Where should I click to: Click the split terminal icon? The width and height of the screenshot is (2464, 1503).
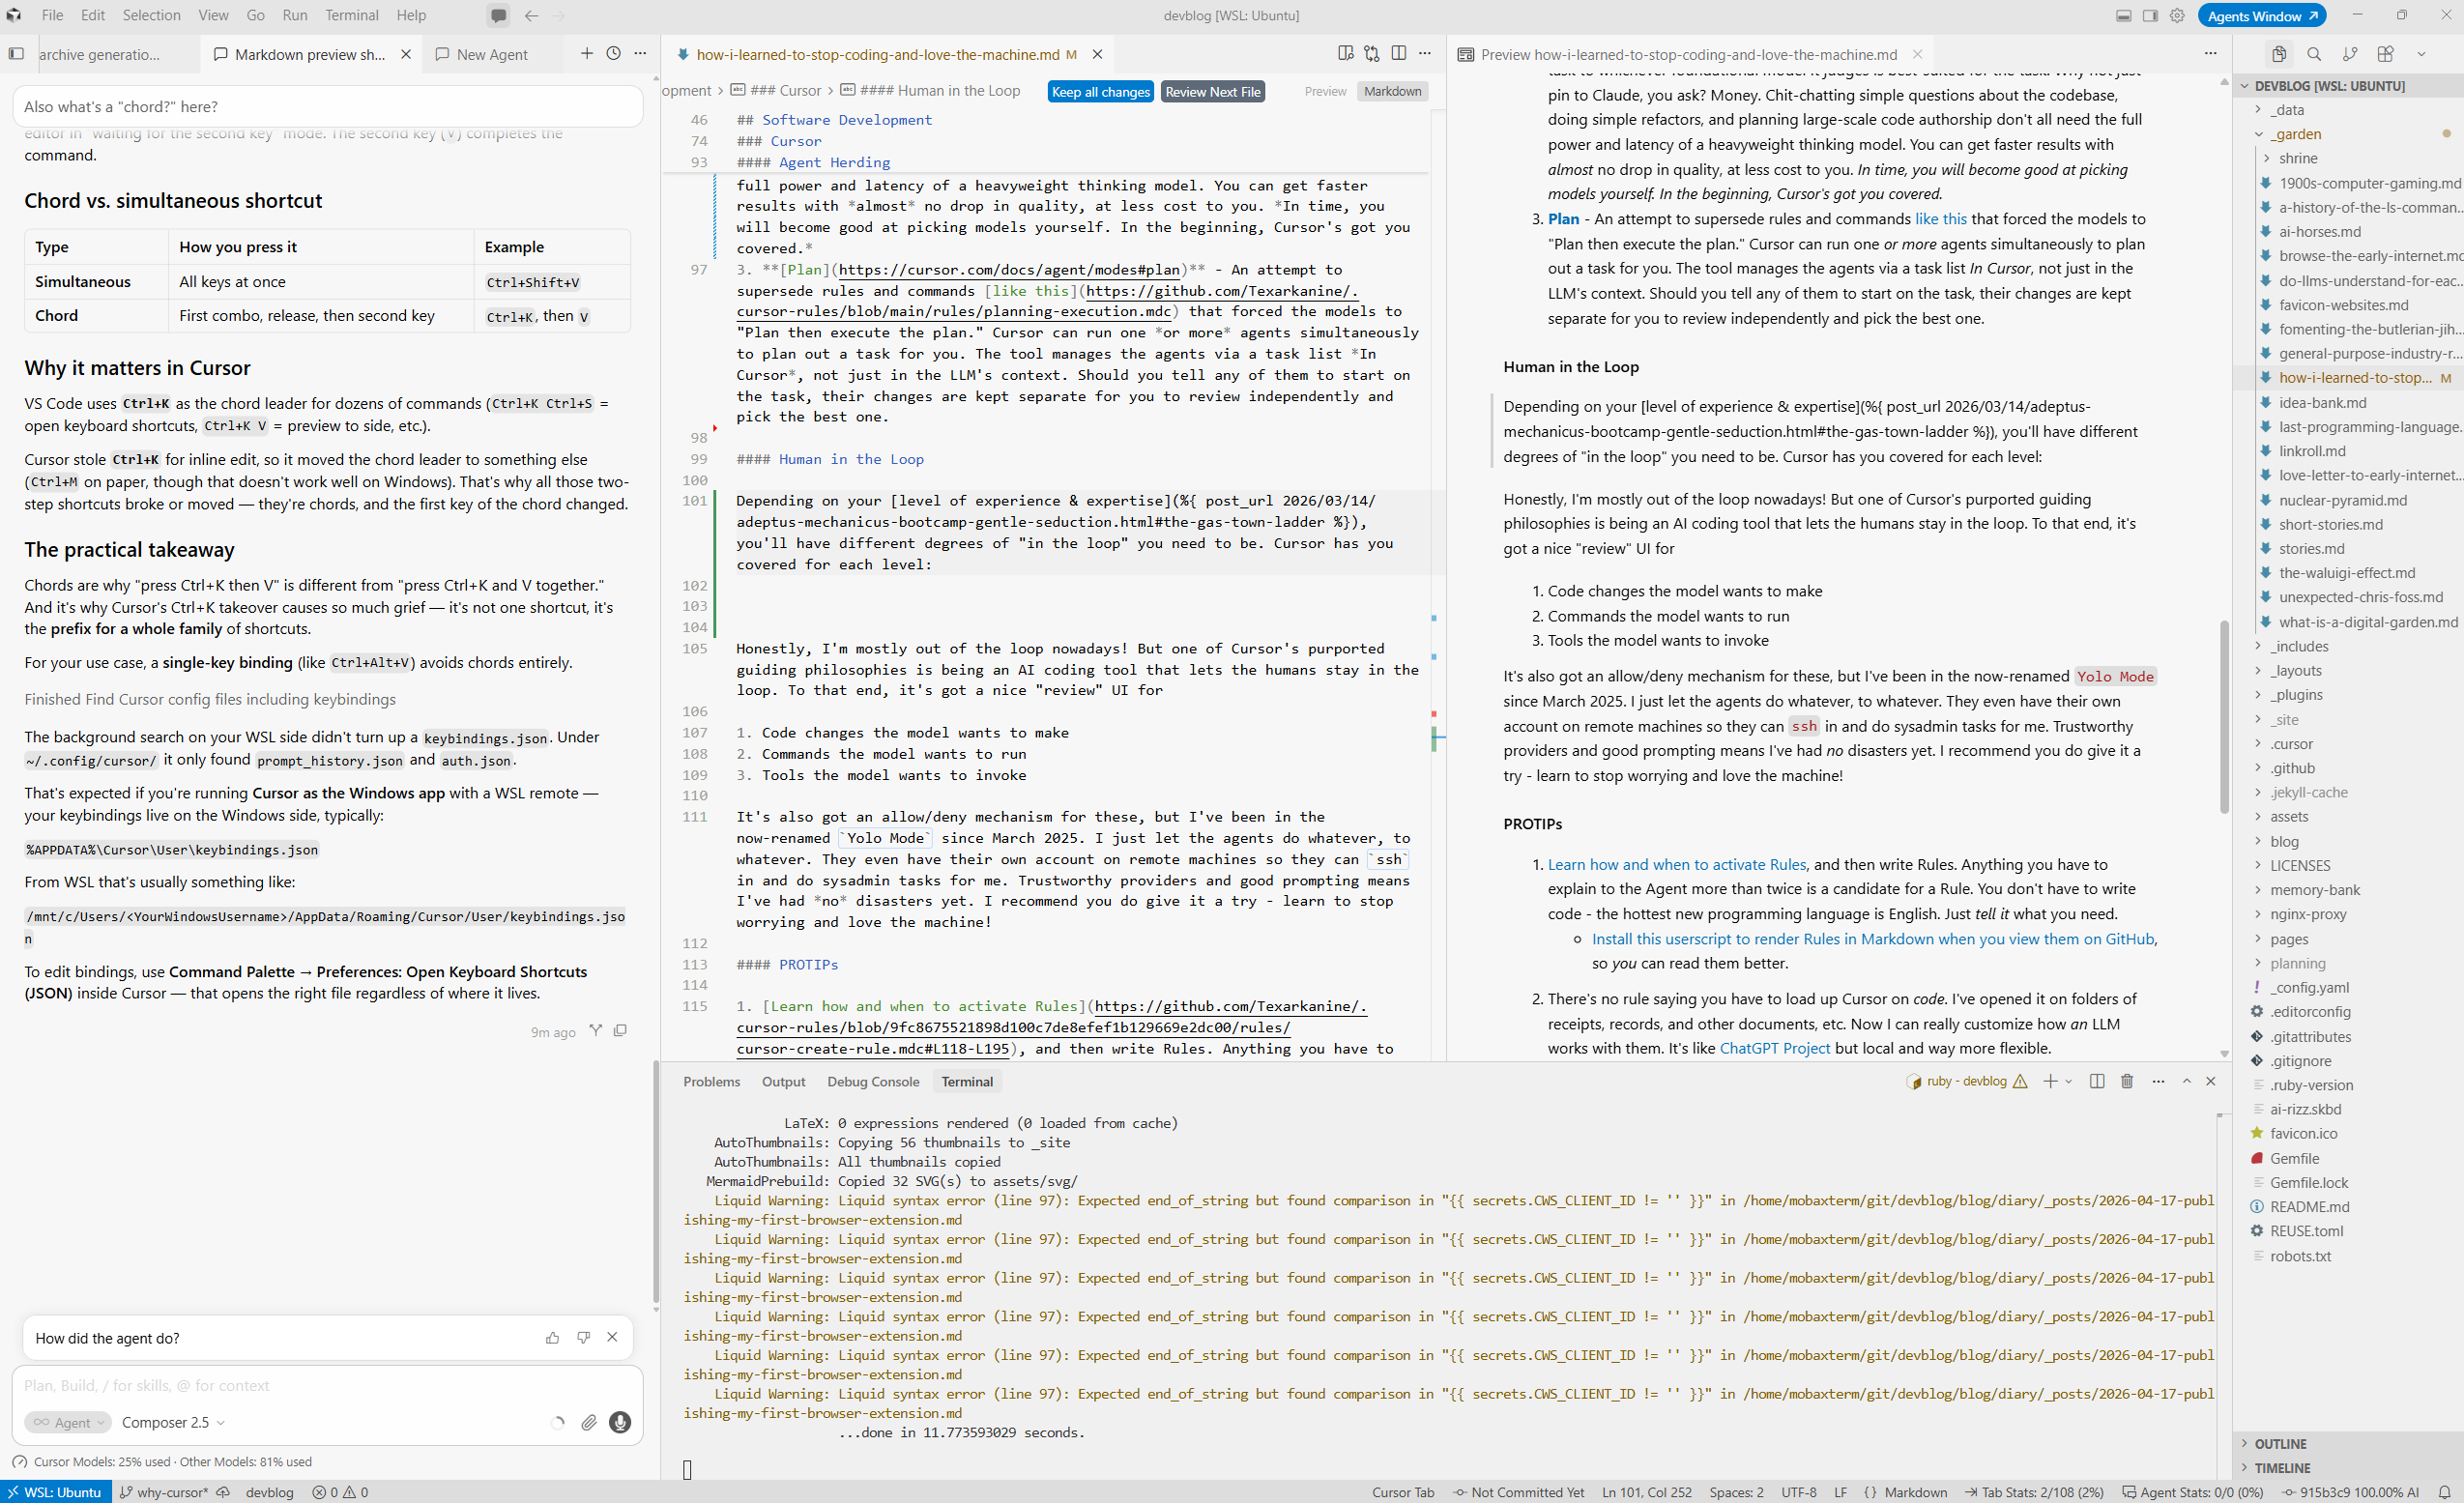(2097, 1081)
